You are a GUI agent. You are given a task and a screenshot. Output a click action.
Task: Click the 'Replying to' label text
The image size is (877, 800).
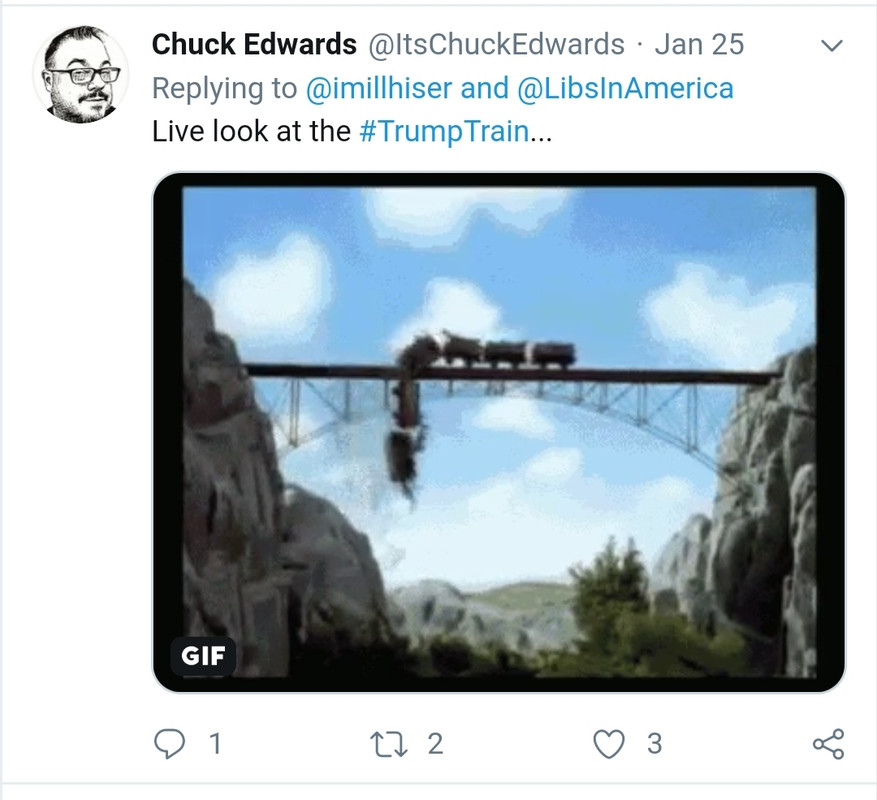(x=224, y=89)
